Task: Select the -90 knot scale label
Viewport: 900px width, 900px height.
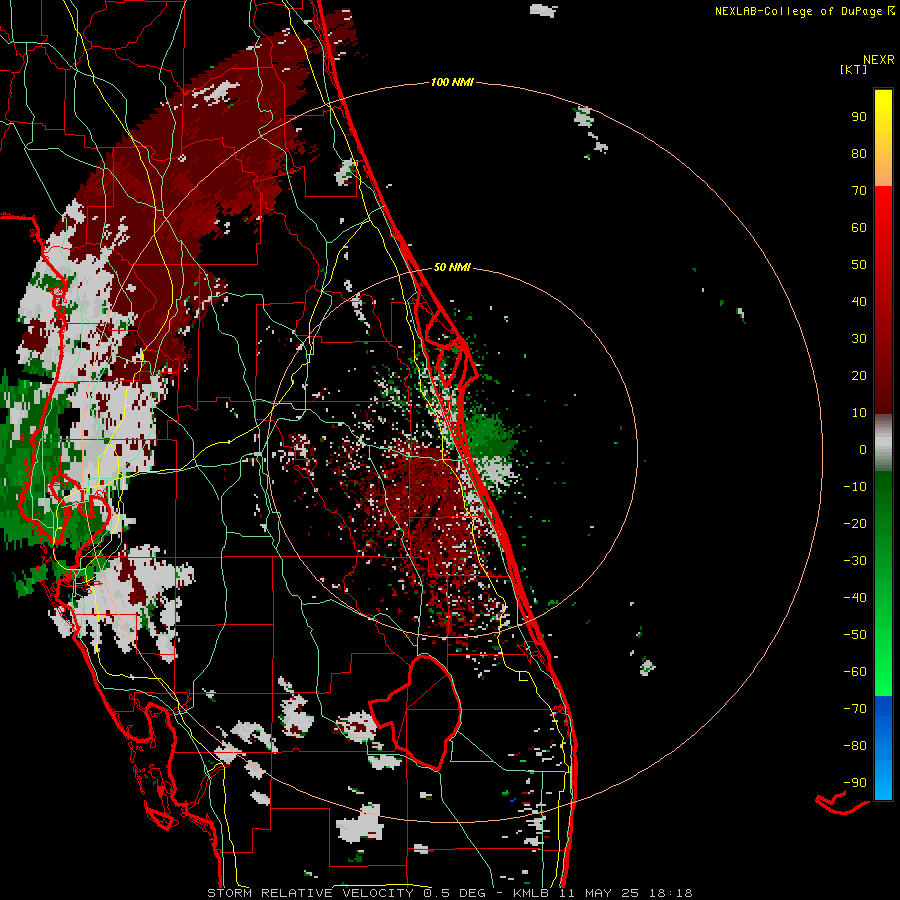Action: point(855,783)
